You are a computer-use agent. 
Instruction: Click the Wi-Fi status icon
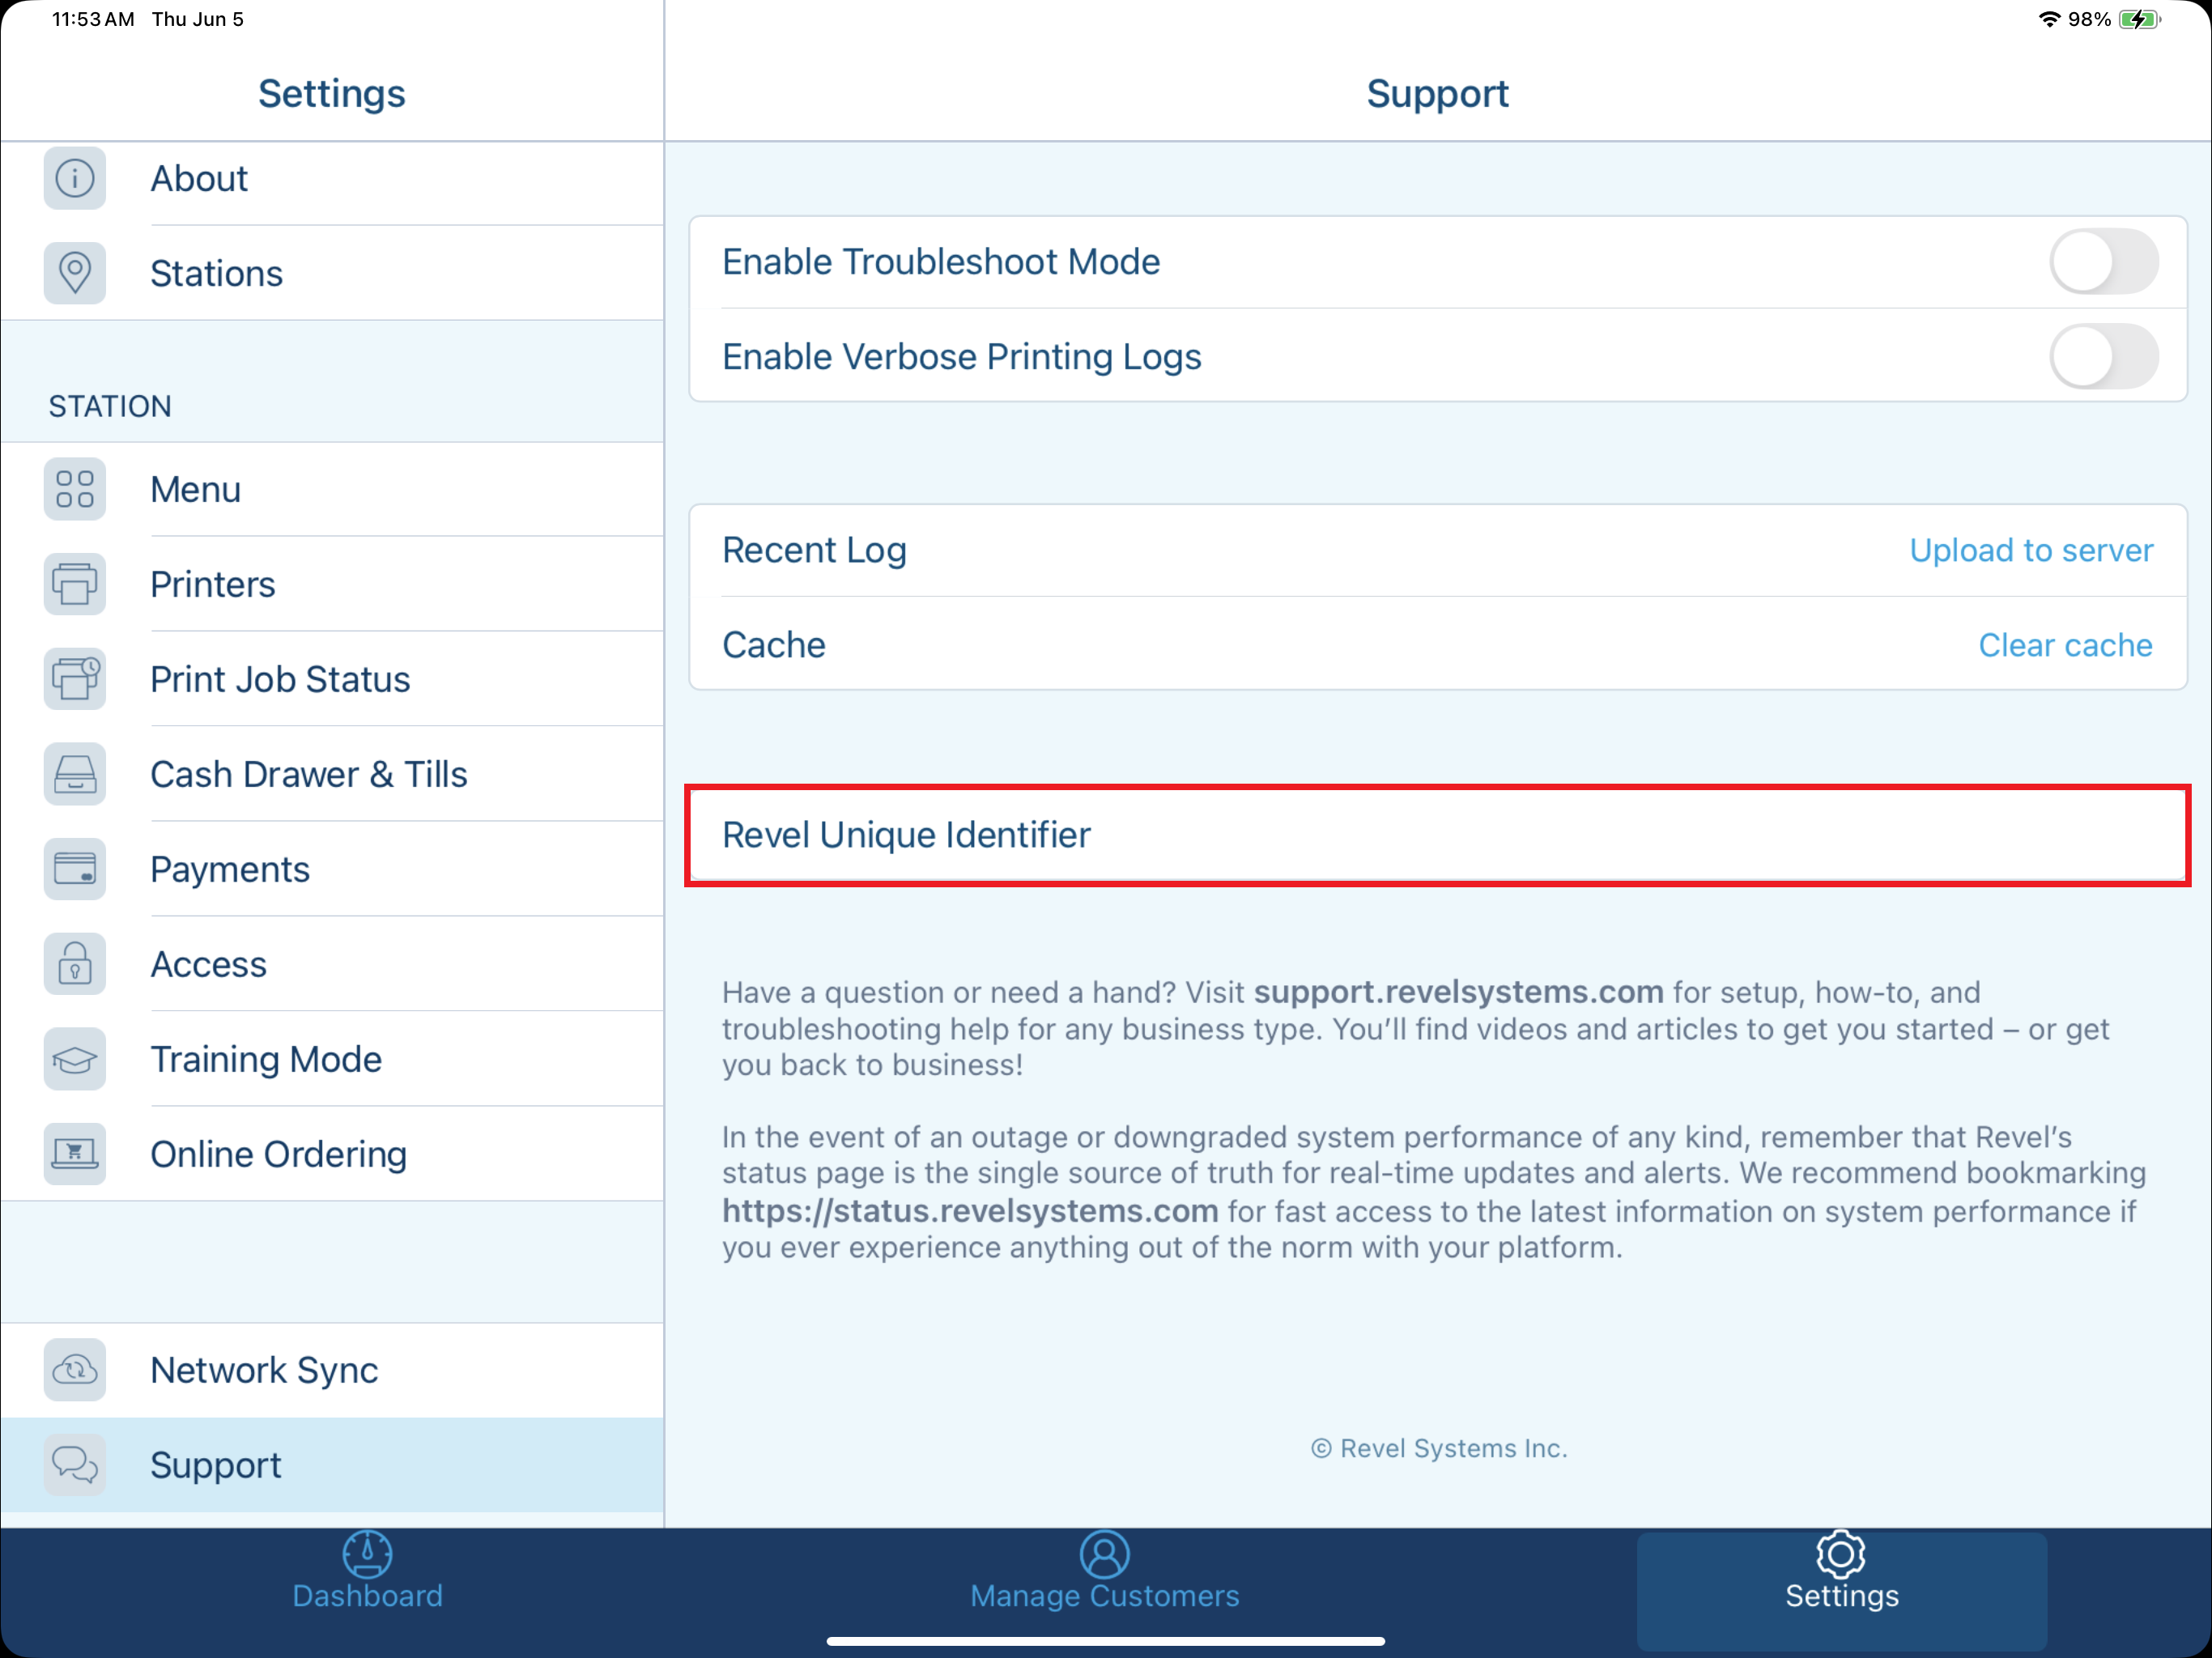pyautogui.click(x=2049, y=19)
